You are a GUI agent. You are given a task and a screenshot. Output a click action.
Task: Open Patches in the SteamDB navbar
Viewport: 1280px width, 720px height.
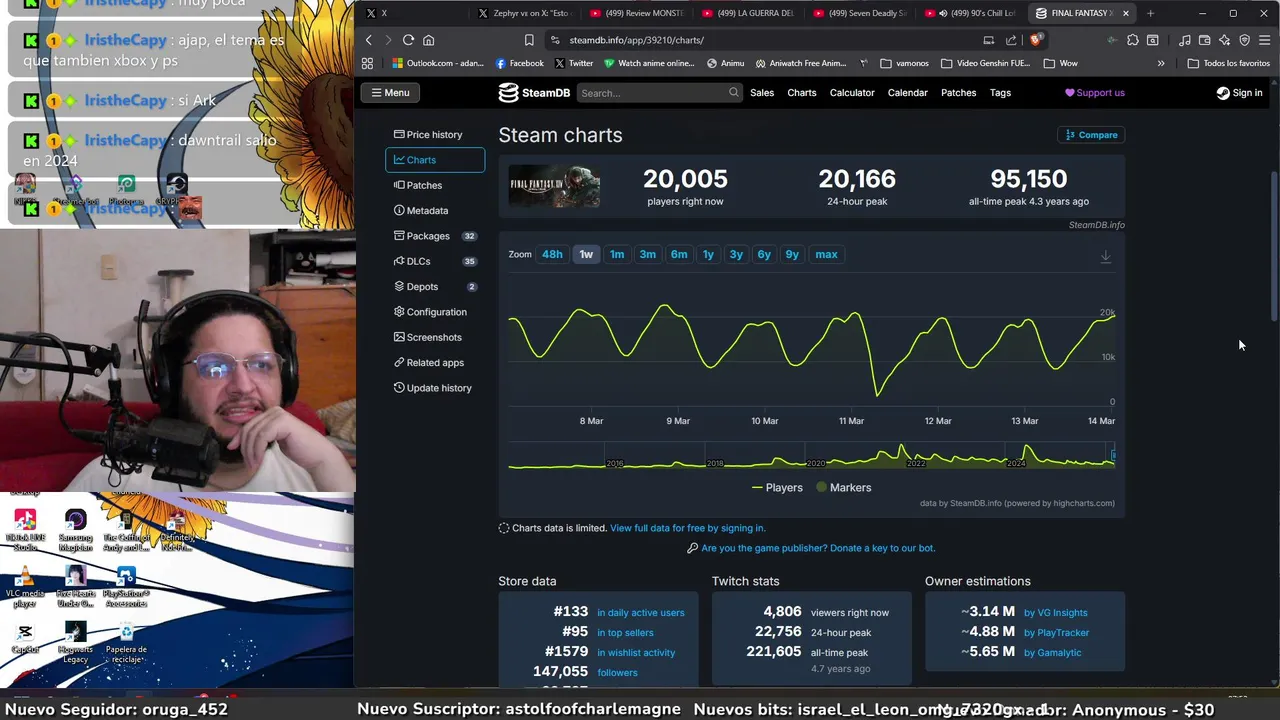[x=958, y=93]
